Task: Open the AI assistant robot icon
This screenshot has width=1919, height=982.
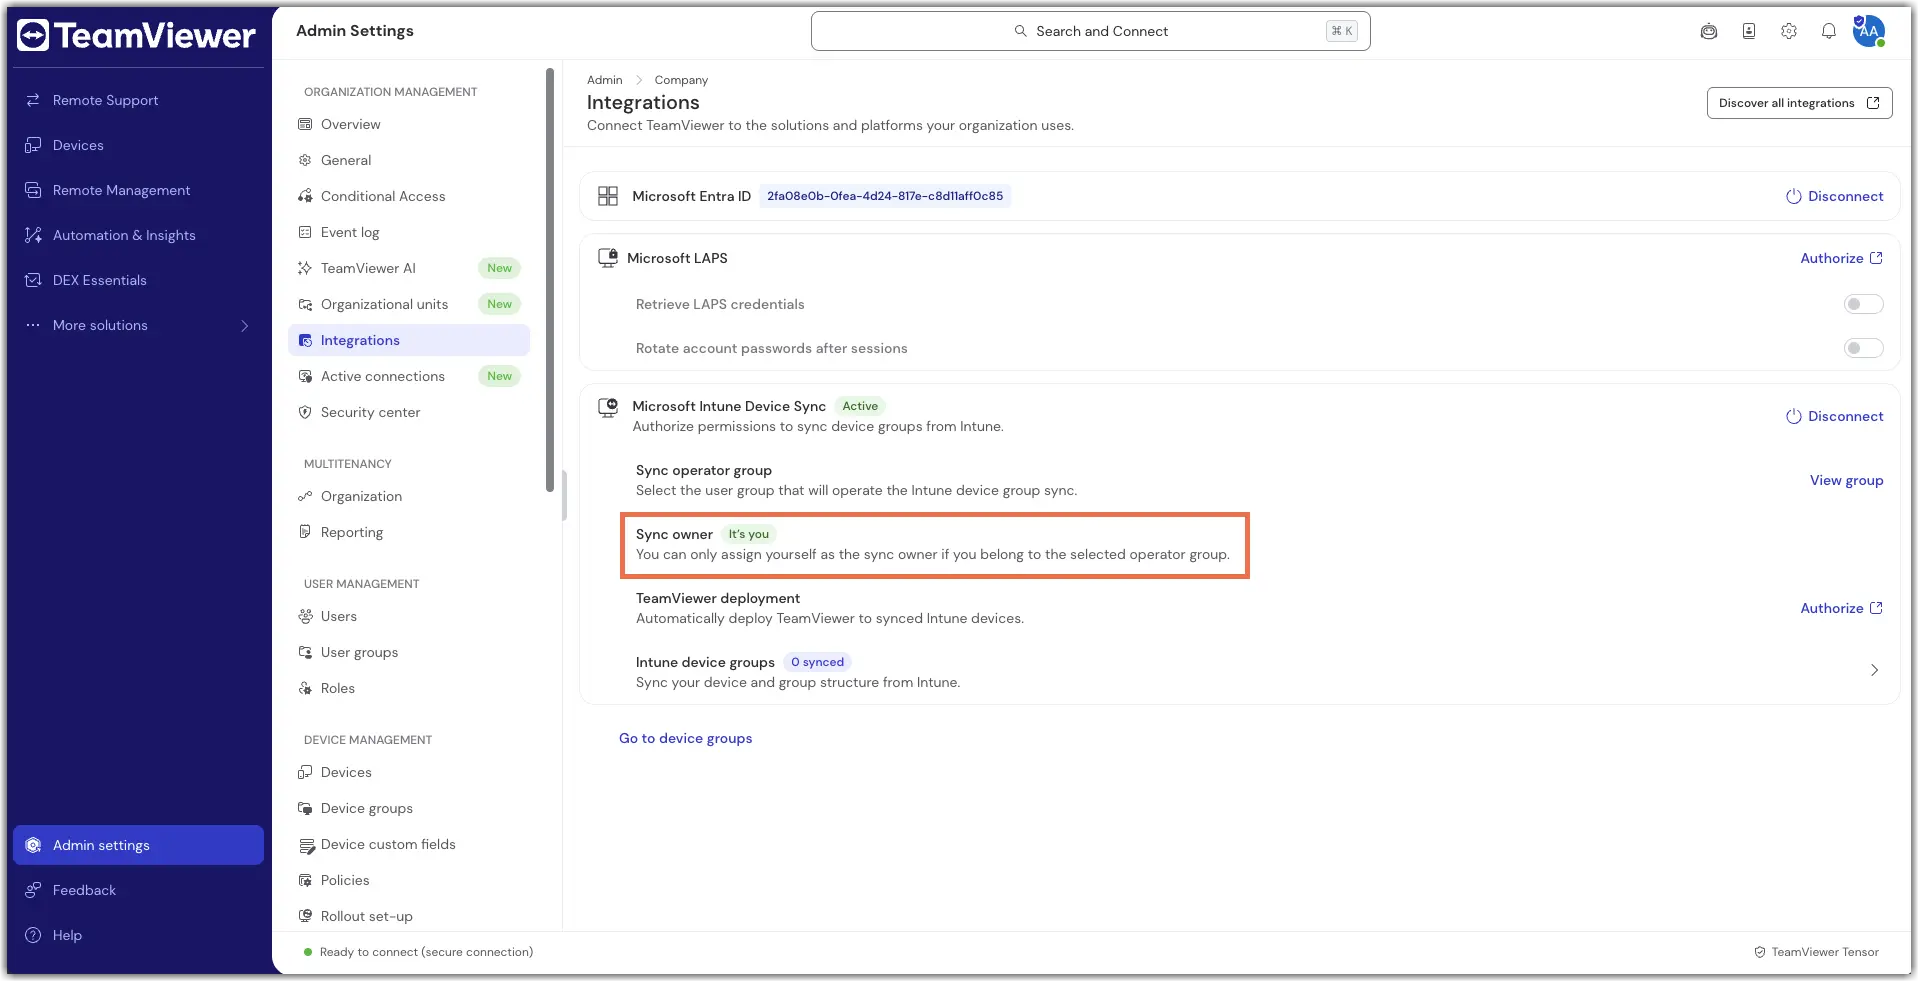Action: [x=1709, y=31]
